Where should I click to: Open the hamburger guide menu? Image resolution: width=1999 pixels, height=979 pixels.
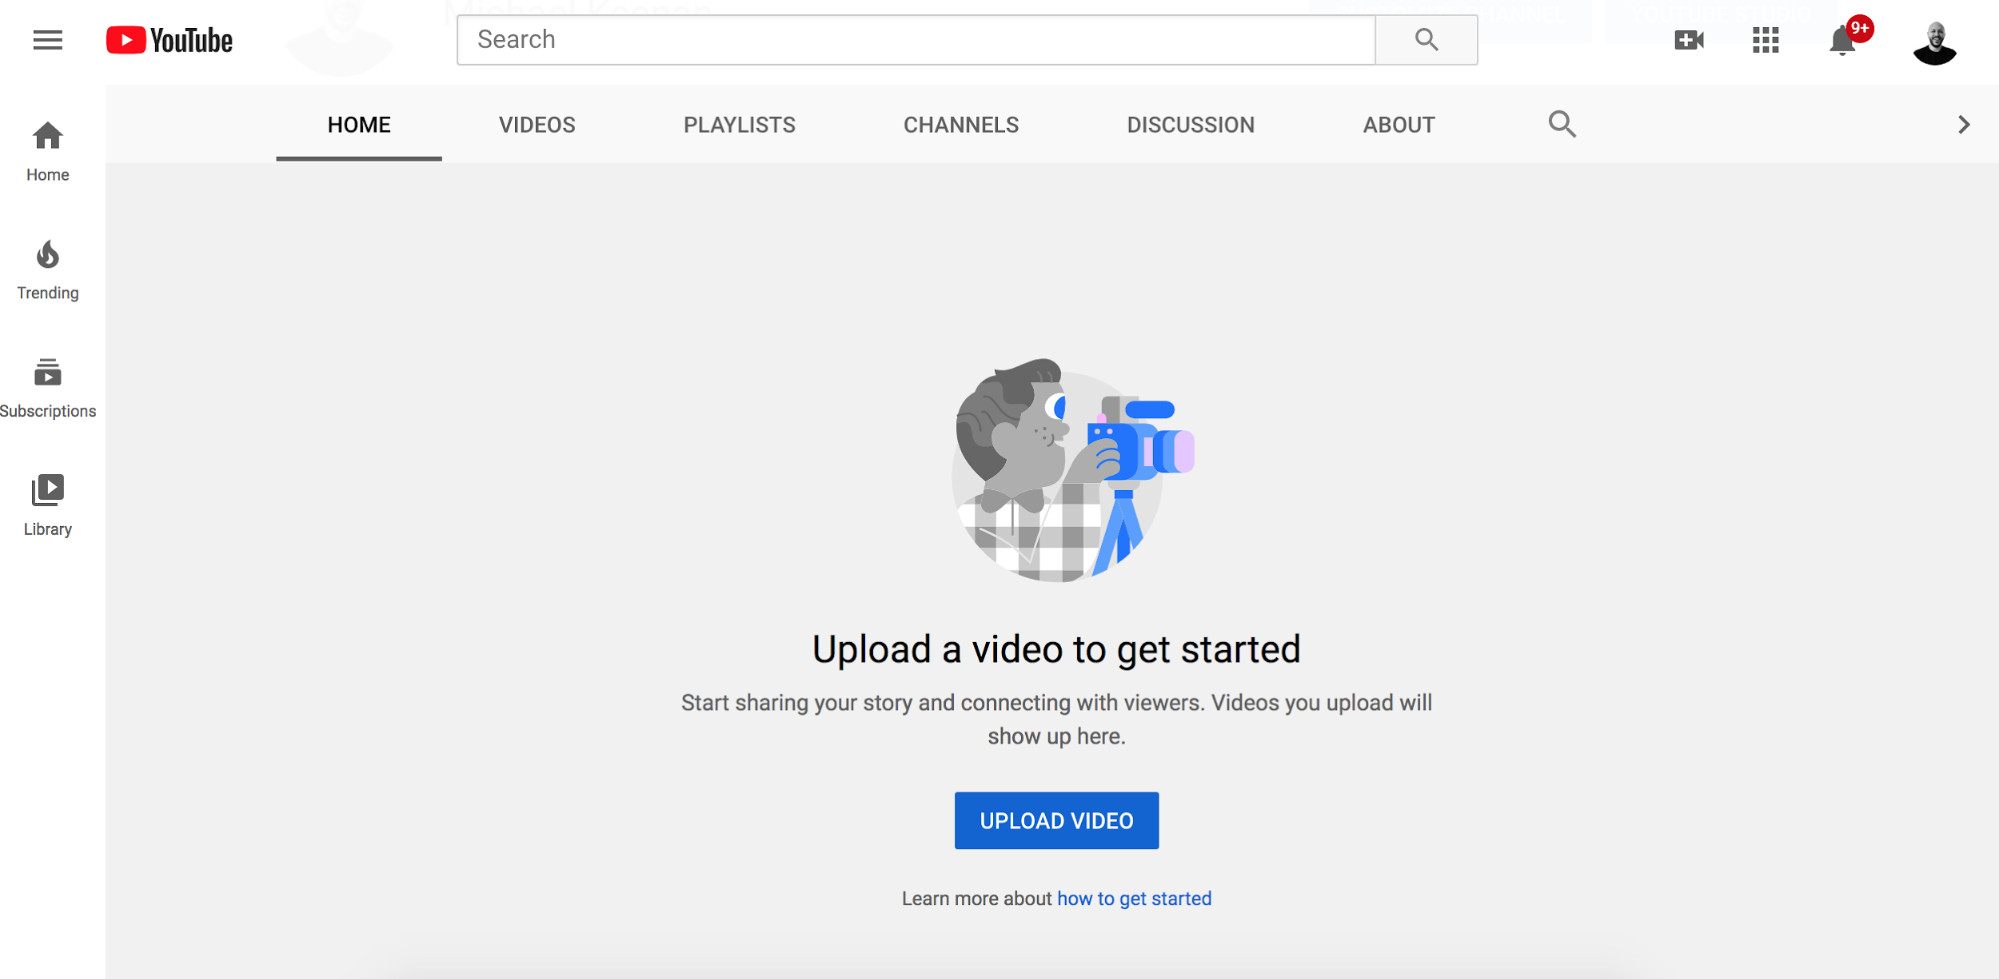[x=47, y=40]
